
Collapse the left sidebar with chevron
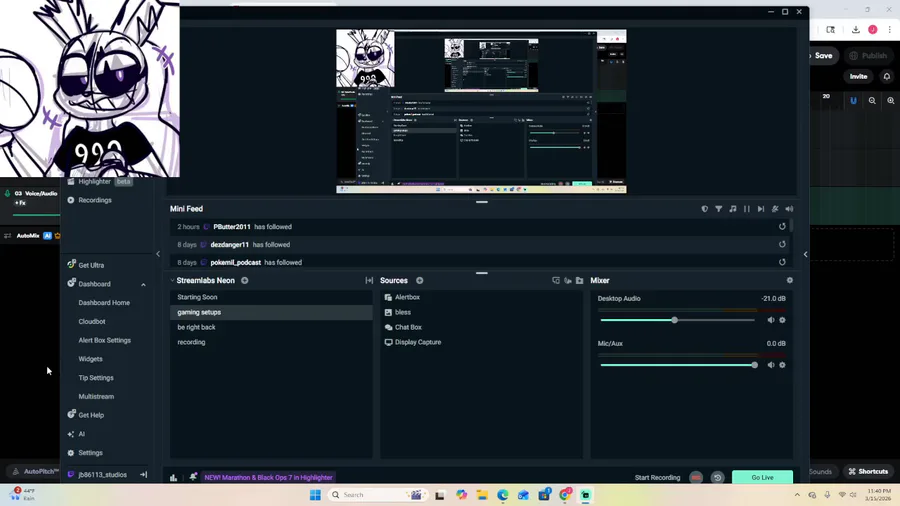158,254
